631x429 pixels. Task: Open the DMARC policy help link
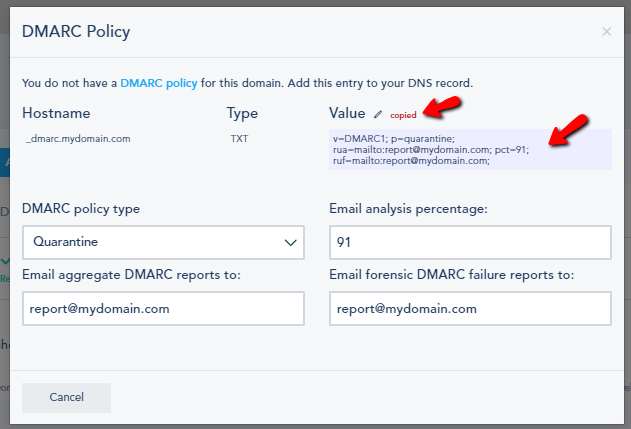click(159, 83)
